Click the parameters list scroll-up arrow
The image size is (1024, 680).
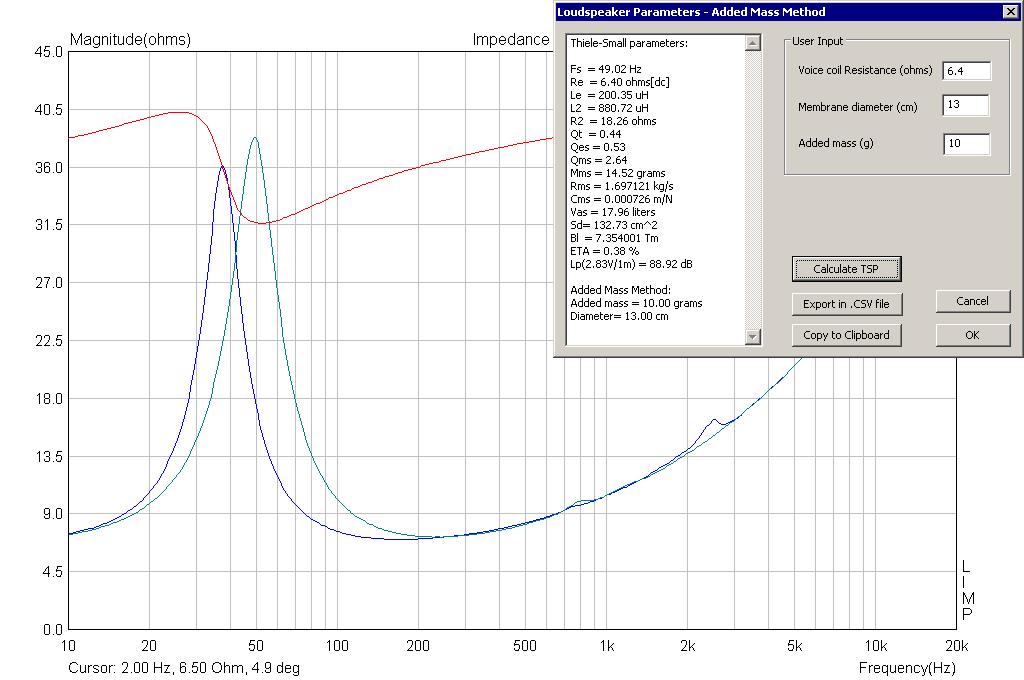tap(753, 43)
